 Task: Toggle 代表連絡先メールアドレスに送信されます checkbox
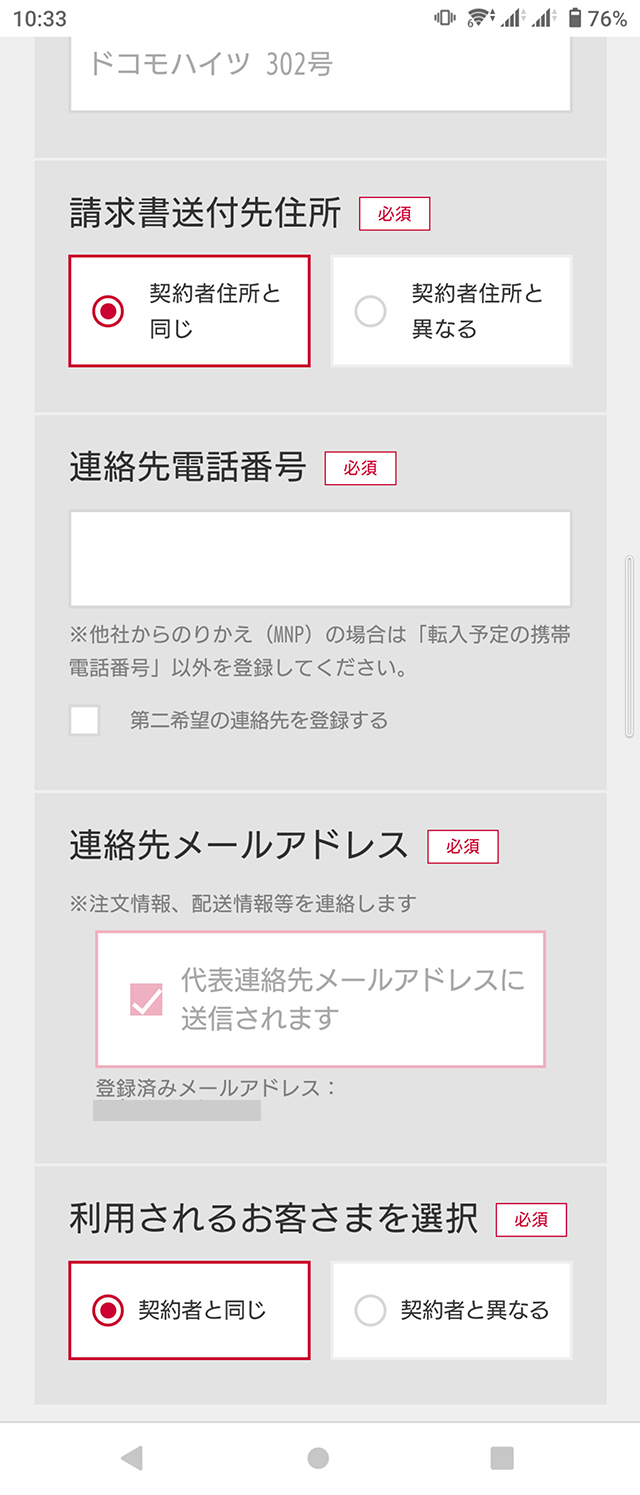pos(146,999)
